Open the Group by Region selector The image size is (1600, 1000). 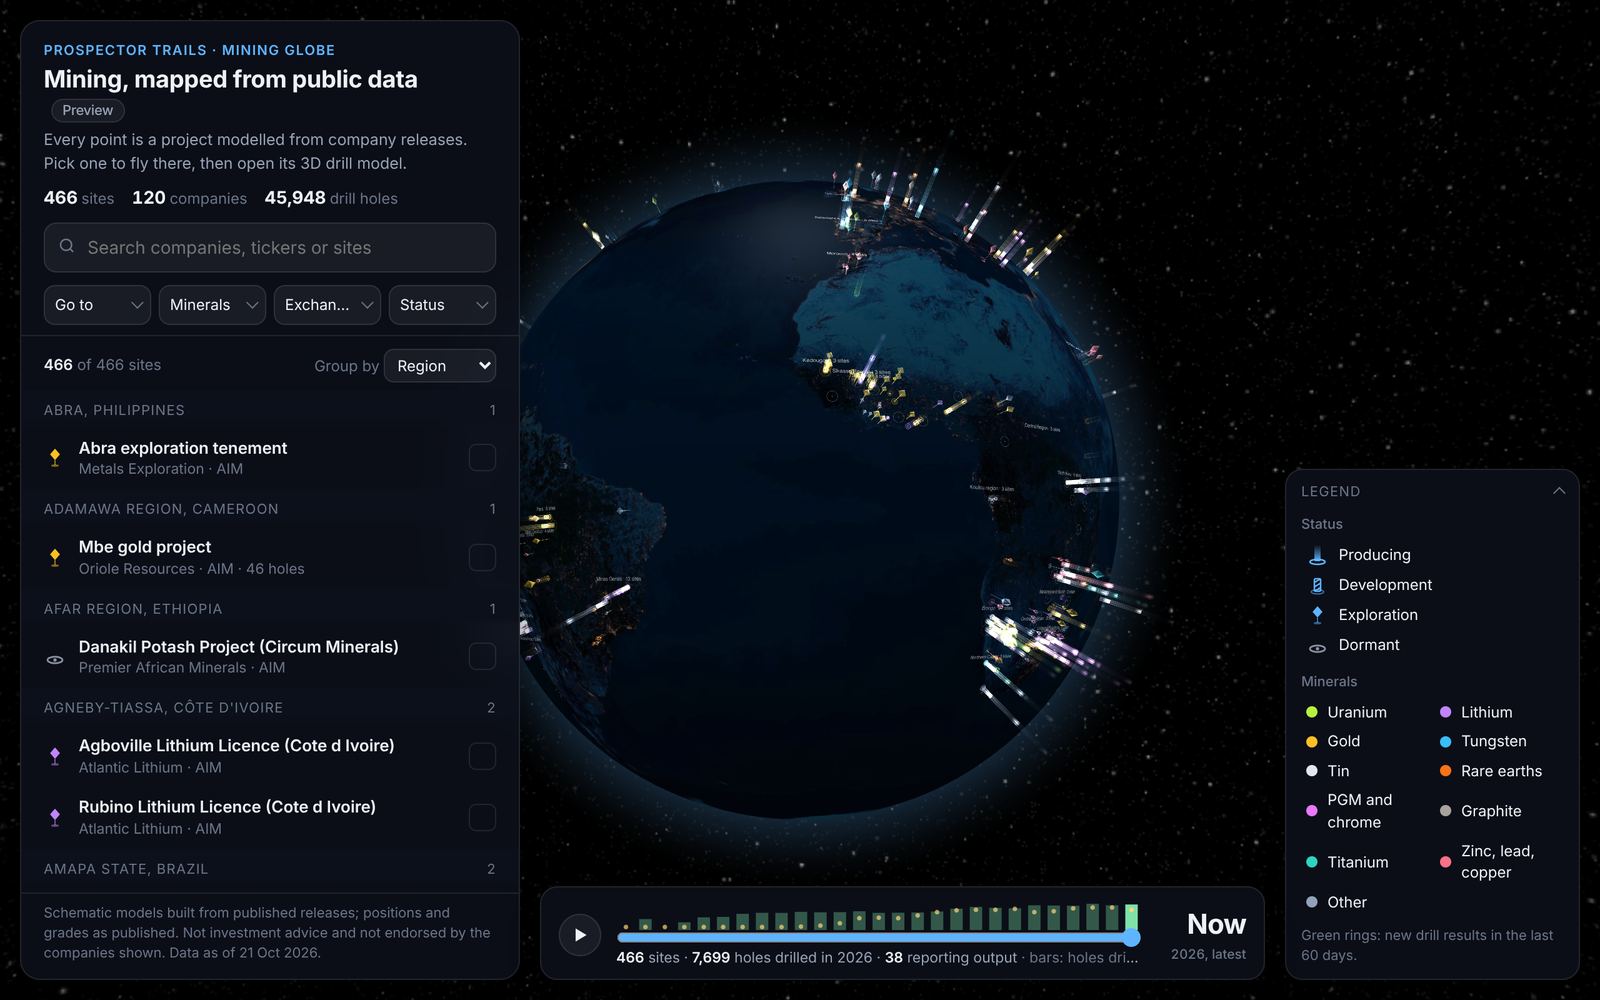point(440,366)
